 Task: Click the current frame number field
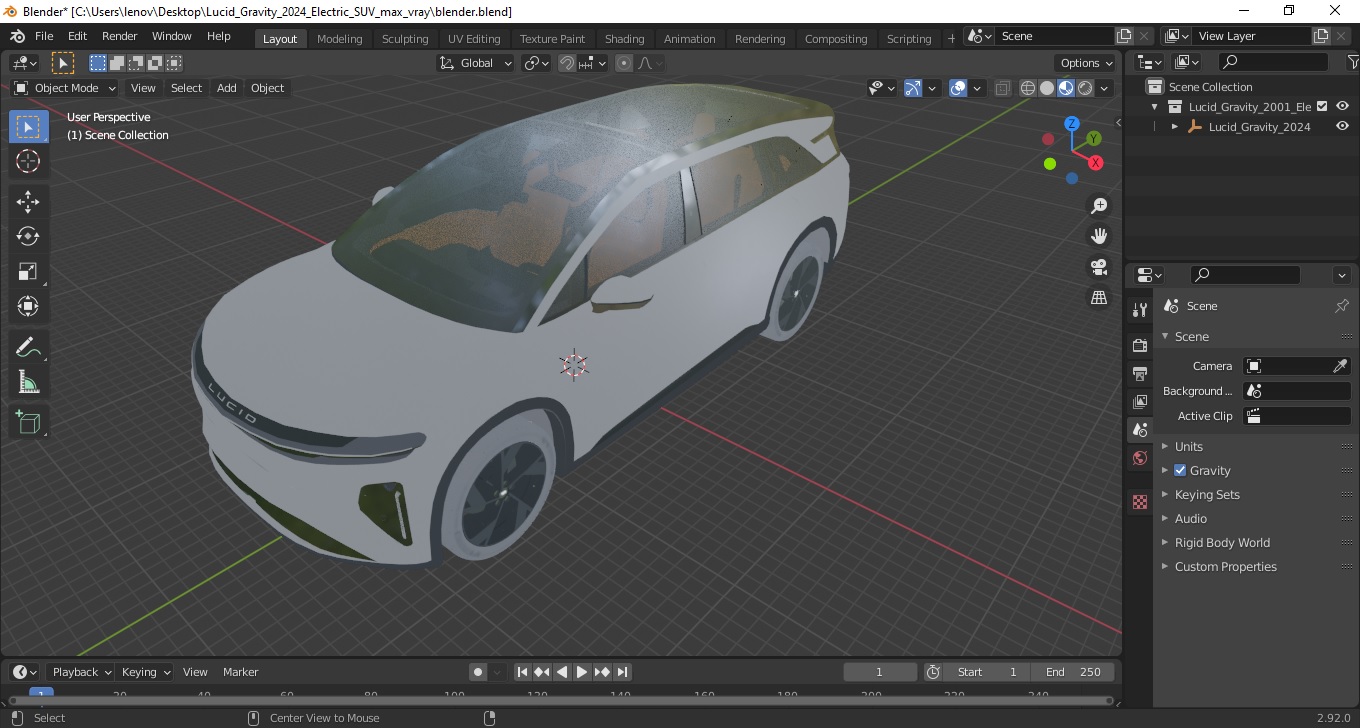(880, 672)
